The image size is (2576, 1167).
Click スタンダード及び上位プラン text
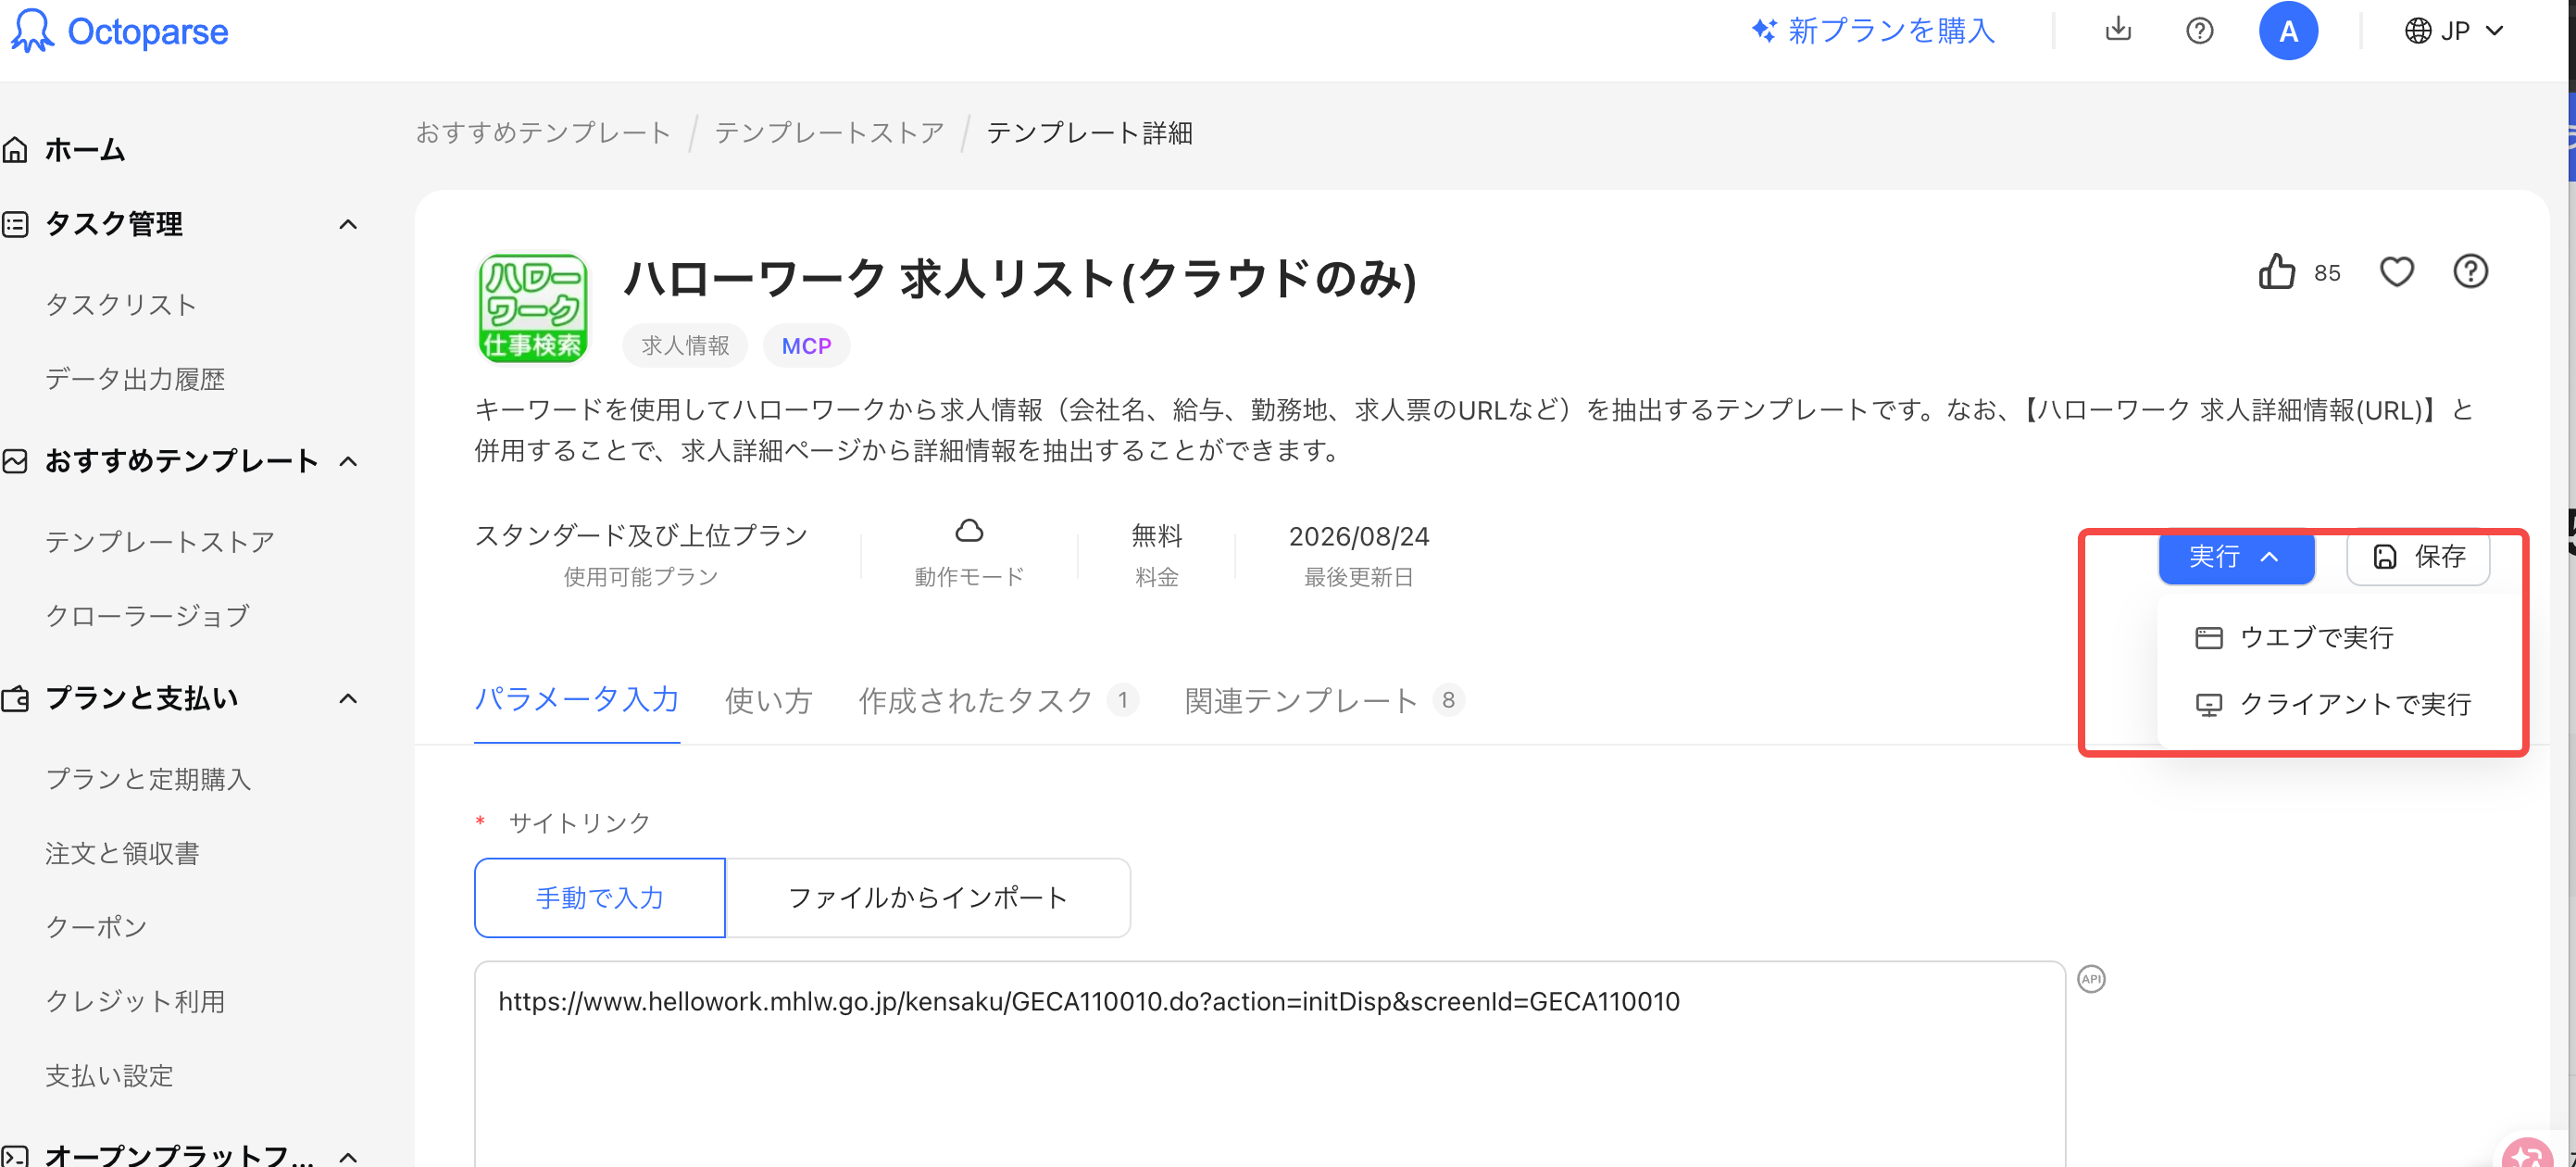tap(641, 536)
